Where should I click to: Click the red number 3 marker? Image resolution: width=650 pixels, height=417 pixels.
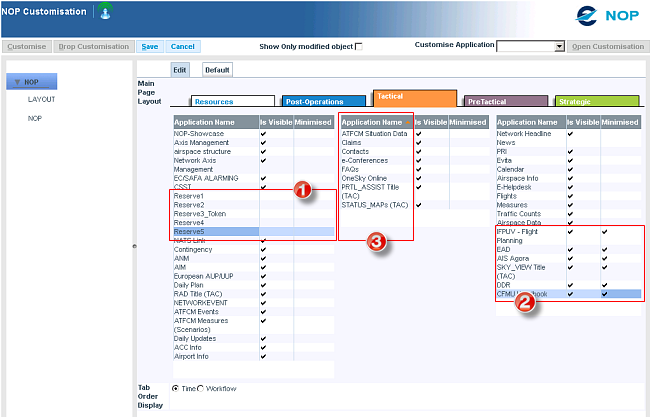point(375,244)
